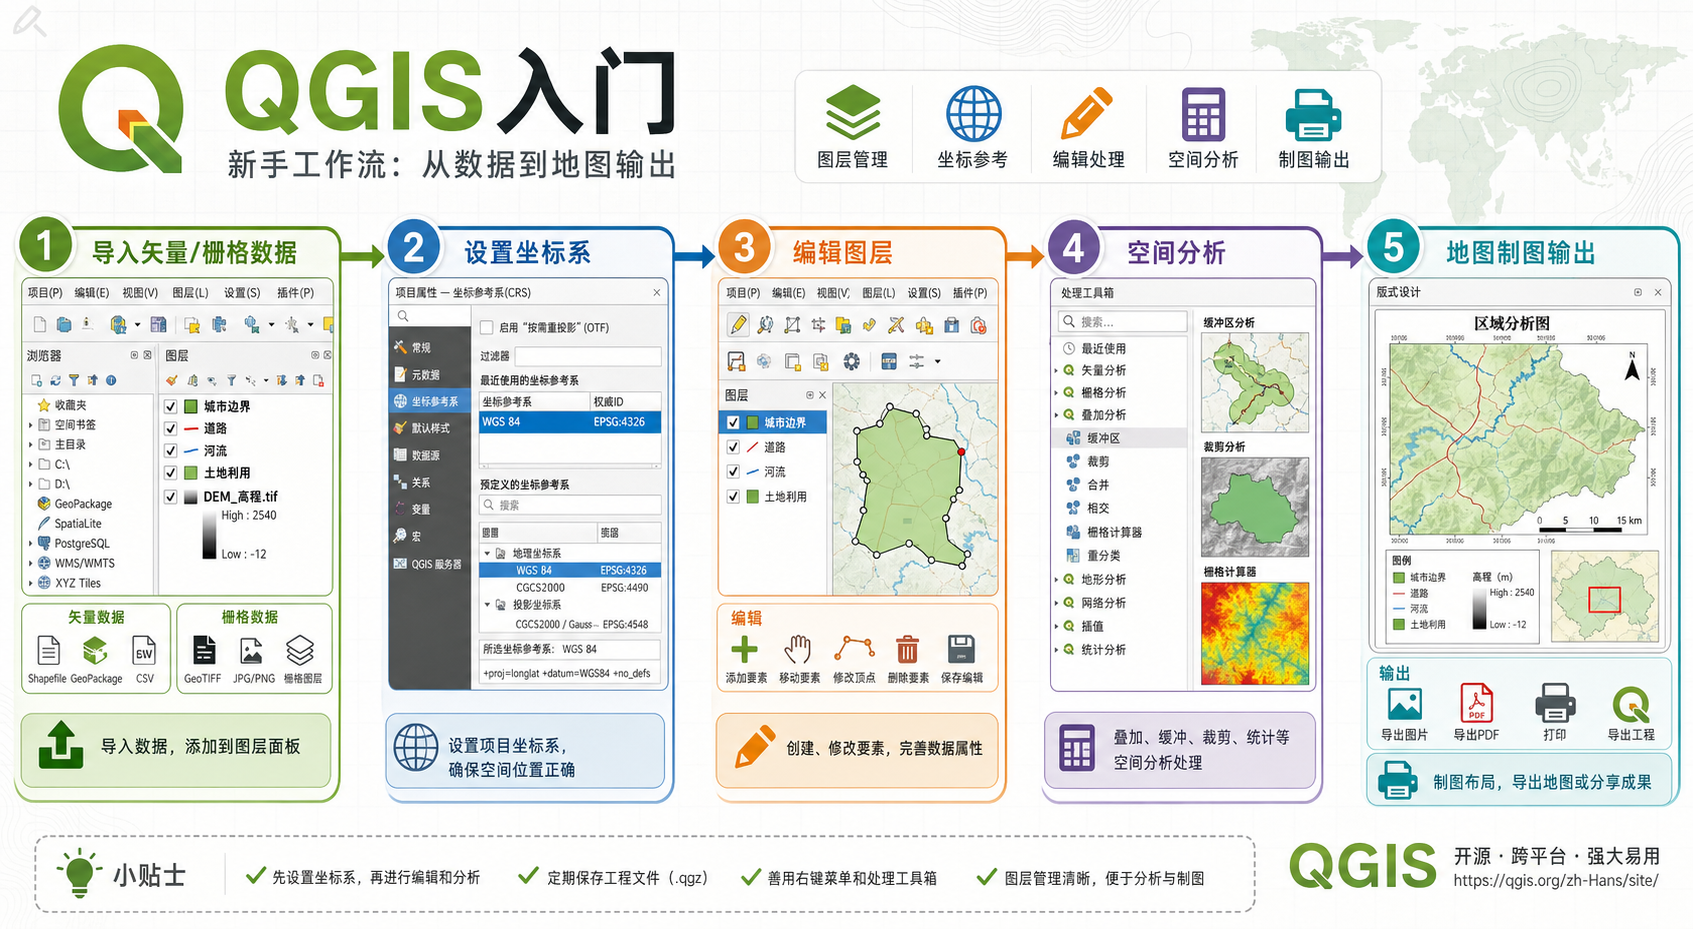Expand 地形分析 in the processing toolbox
Screen dimensions: 1693x929
click(x=1056, y=580)
